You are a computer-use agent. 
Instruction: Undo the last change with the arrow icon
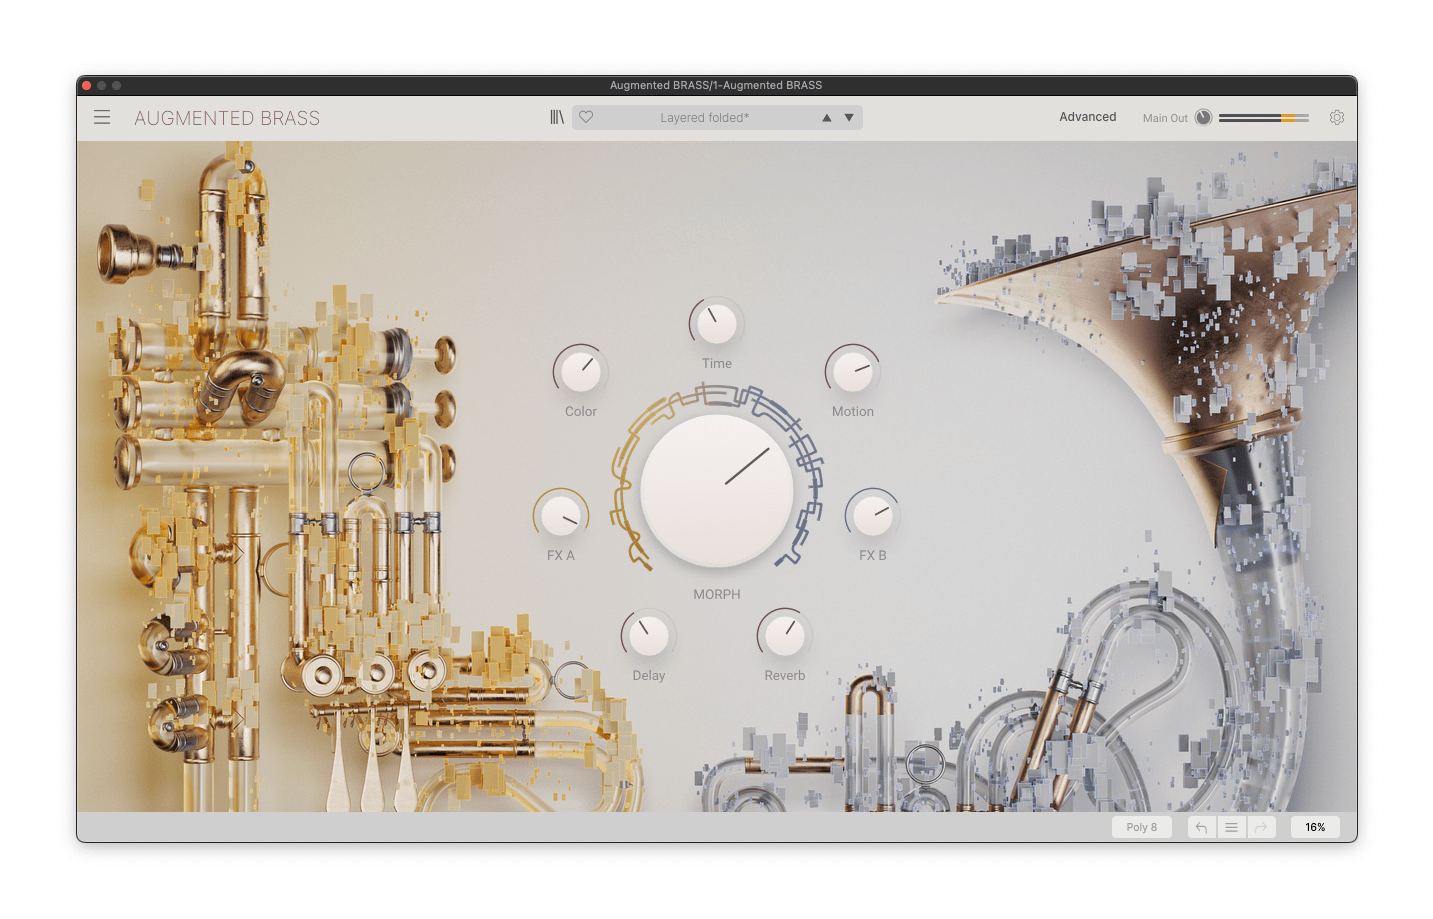point(1201,827)
